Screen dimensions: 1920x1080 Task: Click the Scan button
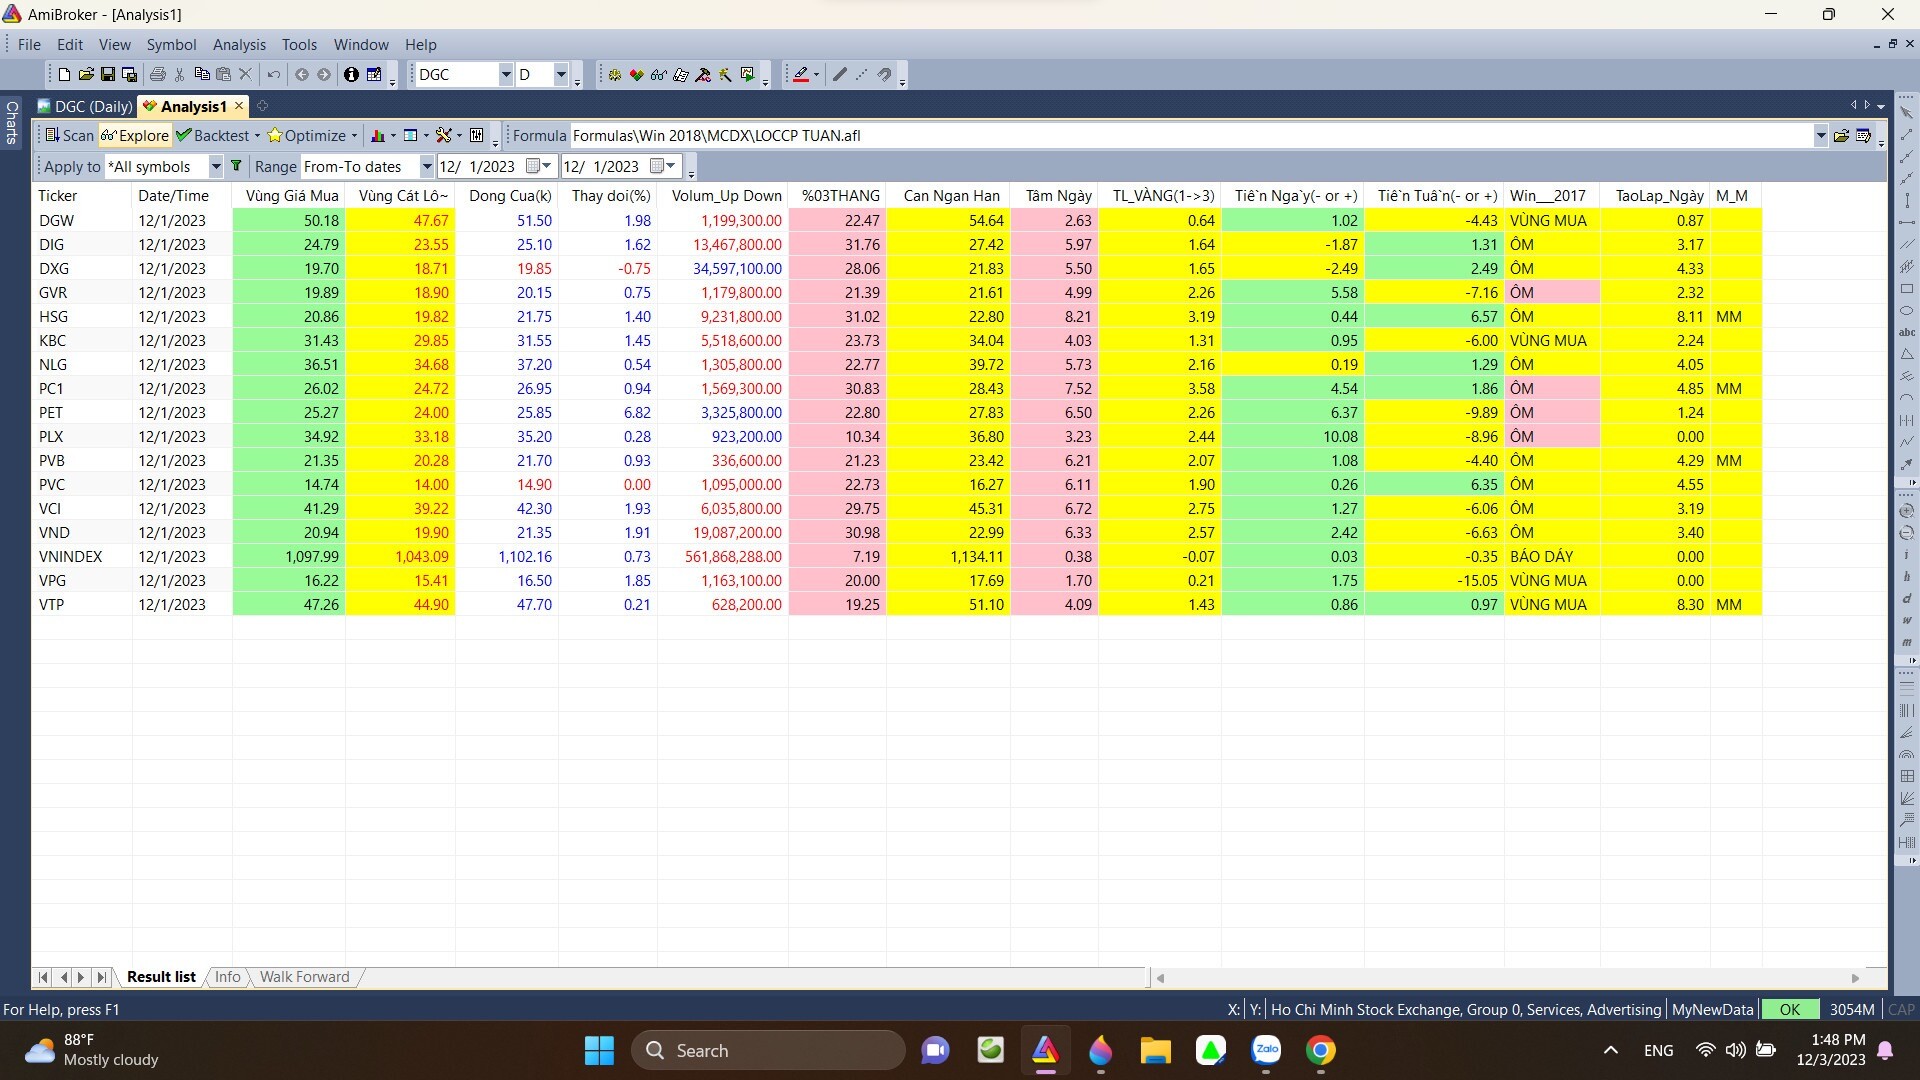(x=69, y=136)
